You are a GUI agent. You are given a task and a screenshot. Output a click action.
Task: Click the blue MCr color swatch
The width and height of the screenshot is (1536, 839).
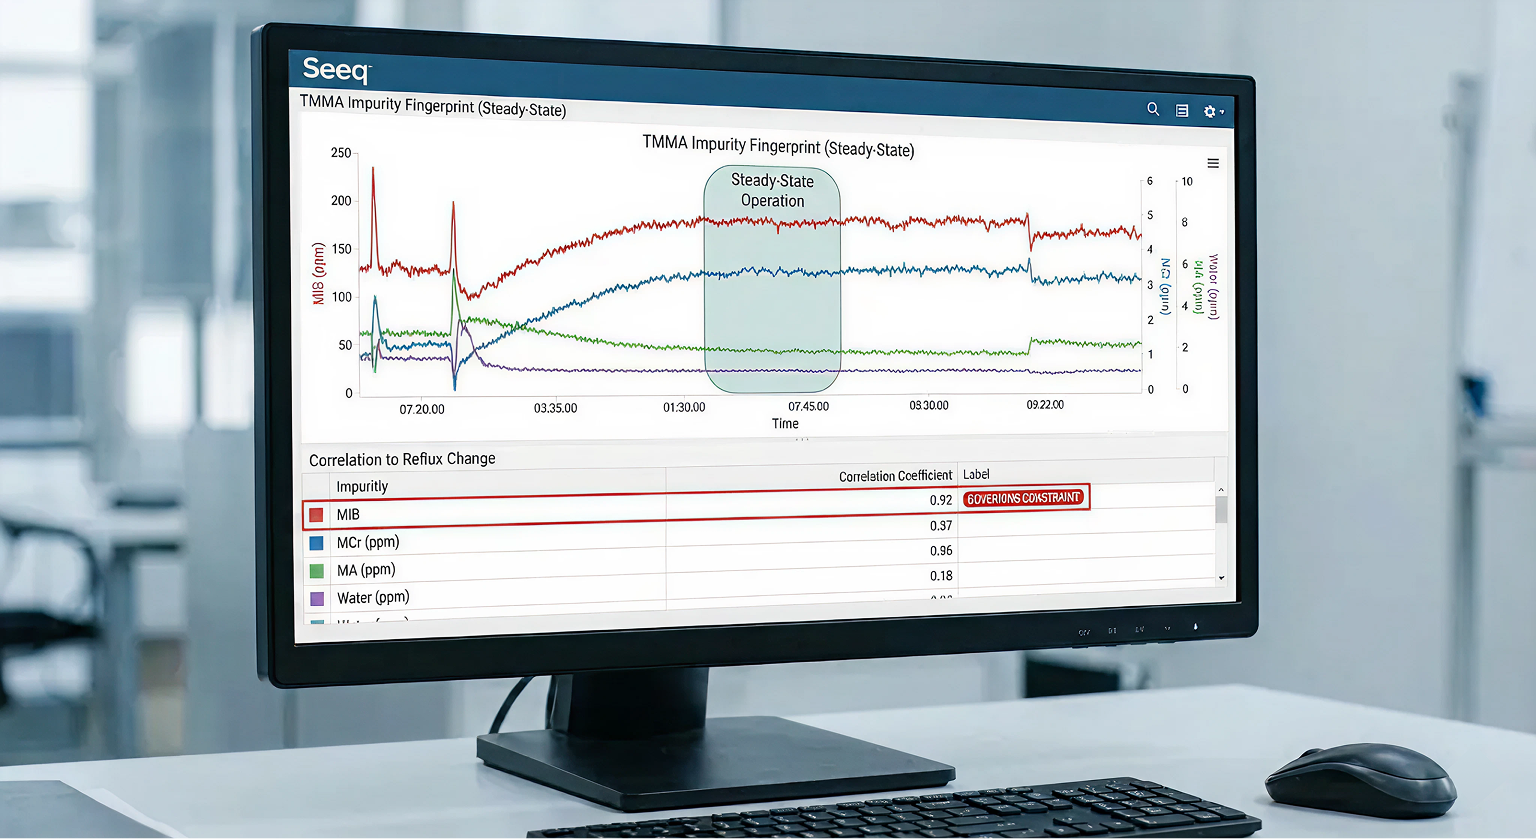pos(316,543)
